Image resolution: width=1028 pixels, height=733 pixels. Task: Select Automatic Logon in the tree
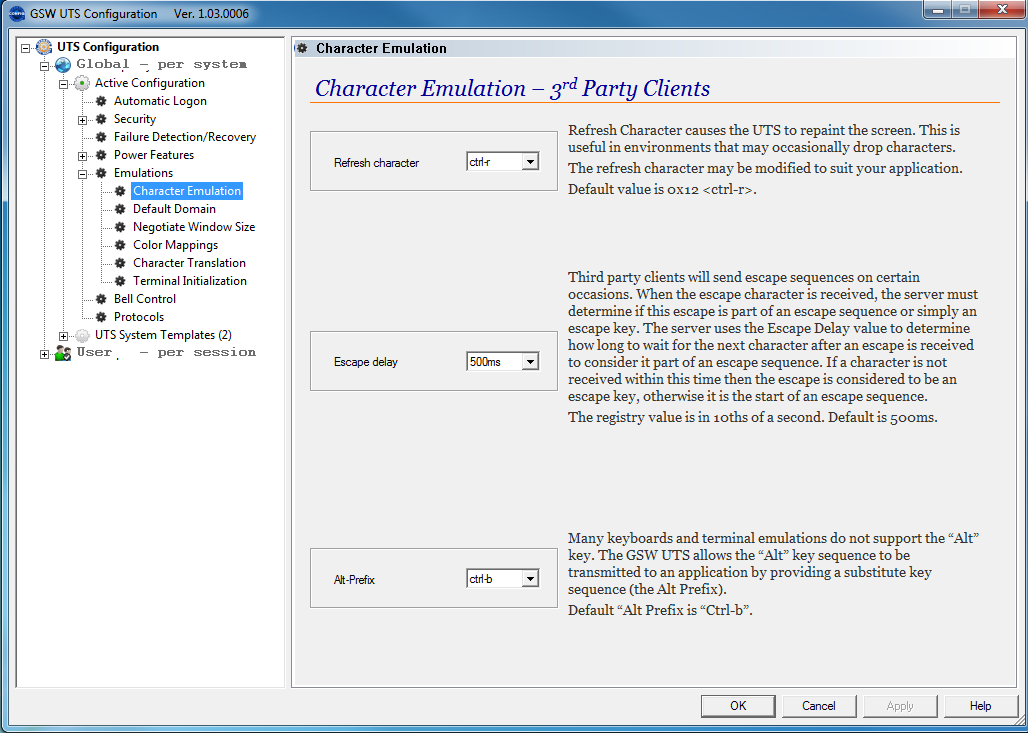click(160, 101)
